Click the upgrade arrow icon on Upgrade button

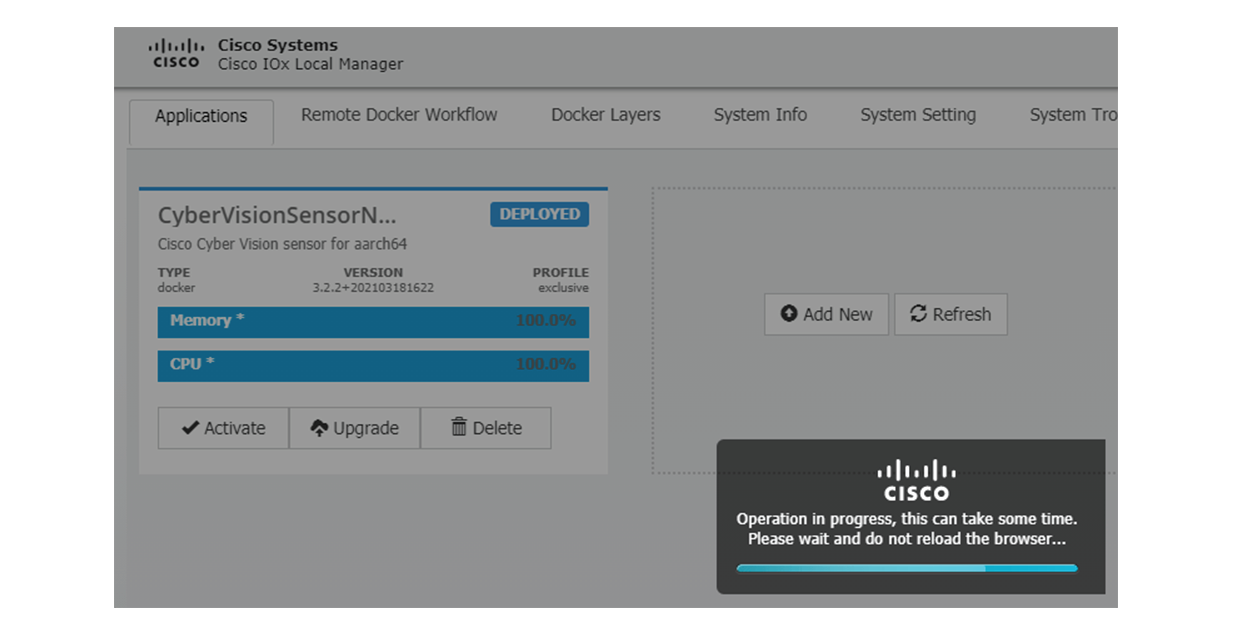319,427
